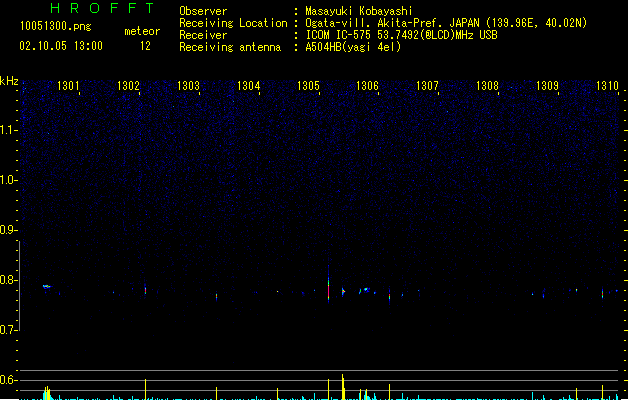Click the 0.6 frequency axis label
Viewport: 629px width, 400px height.
(x=8, y=380)
